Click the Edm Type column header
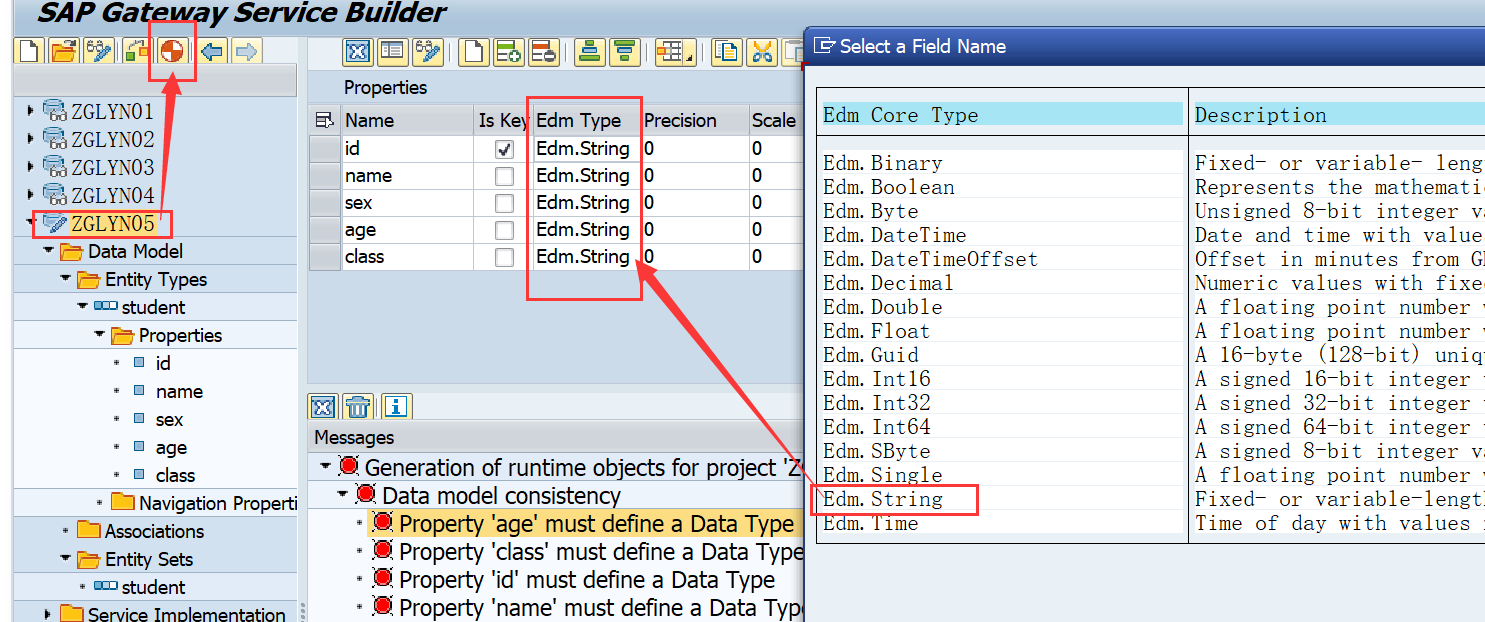Image resolution: width=1485 pixels, height=622 pixels. point(587,120)
